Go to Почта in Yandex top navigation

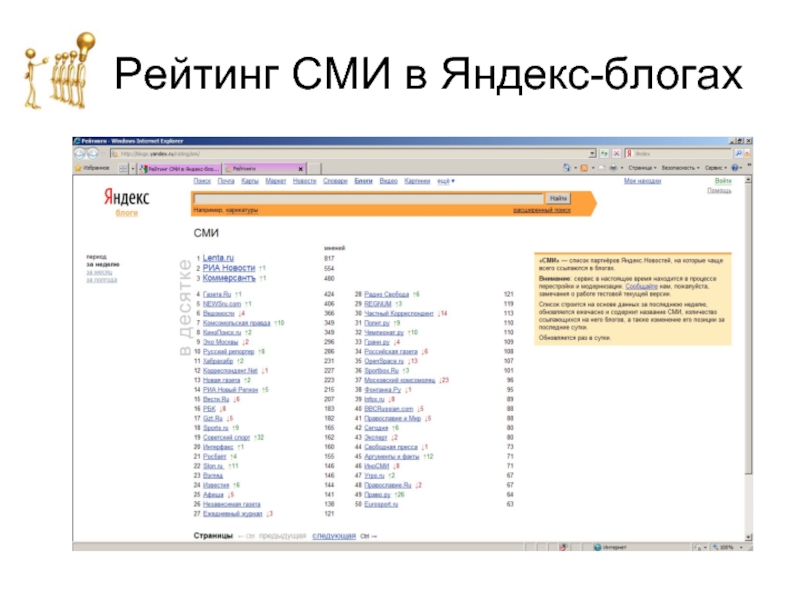(x=226, y=181)
